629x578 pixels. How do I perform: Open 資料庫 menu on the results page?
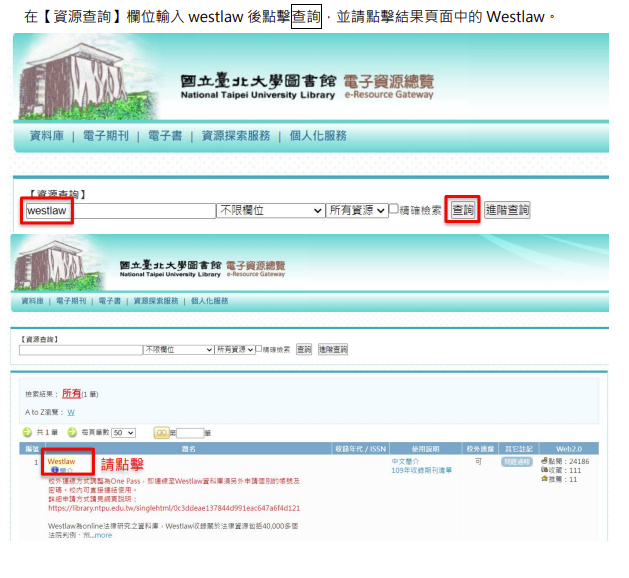click(x=32, y=301)
